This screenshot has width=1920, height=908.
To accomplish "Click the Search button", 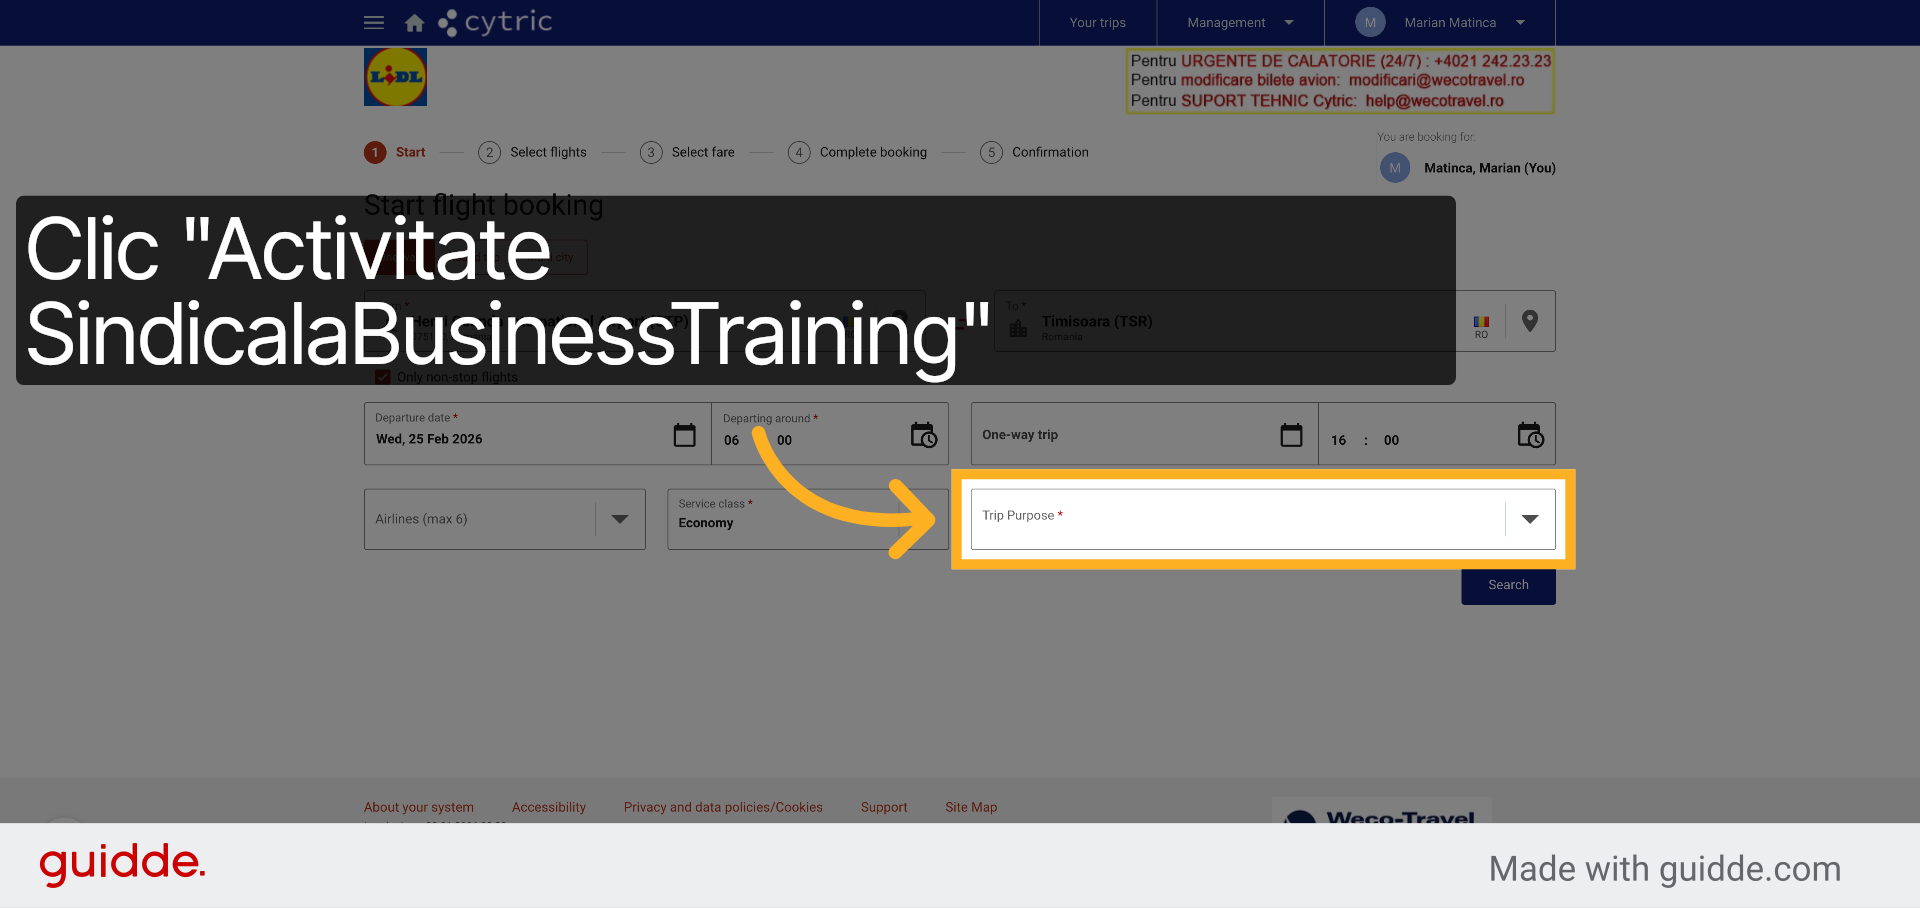I will 1508,585.
